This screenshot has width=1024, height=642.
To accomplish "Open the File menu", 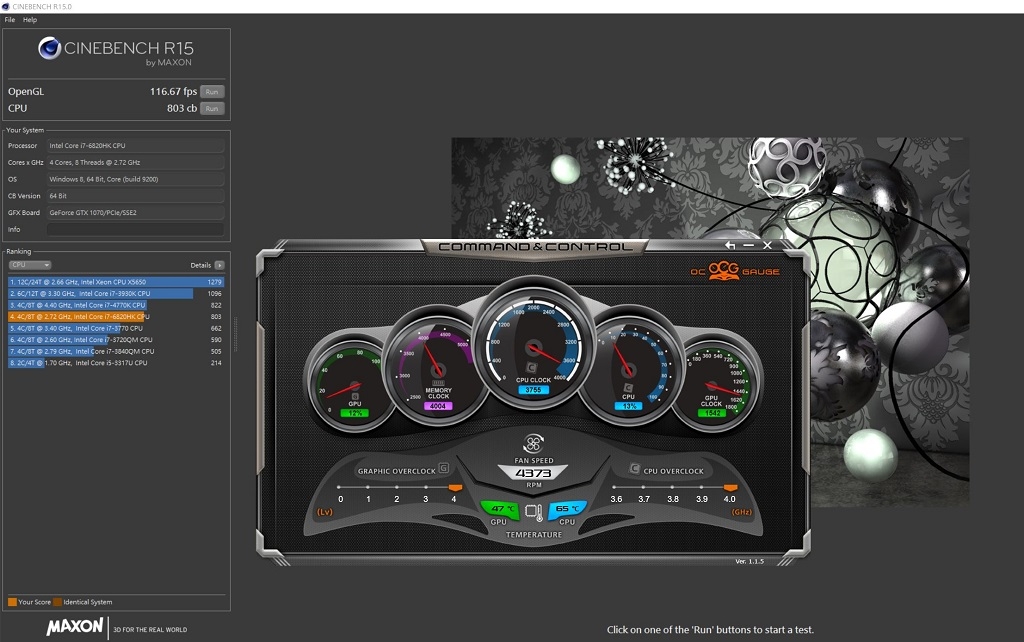I will click(10, 20).
